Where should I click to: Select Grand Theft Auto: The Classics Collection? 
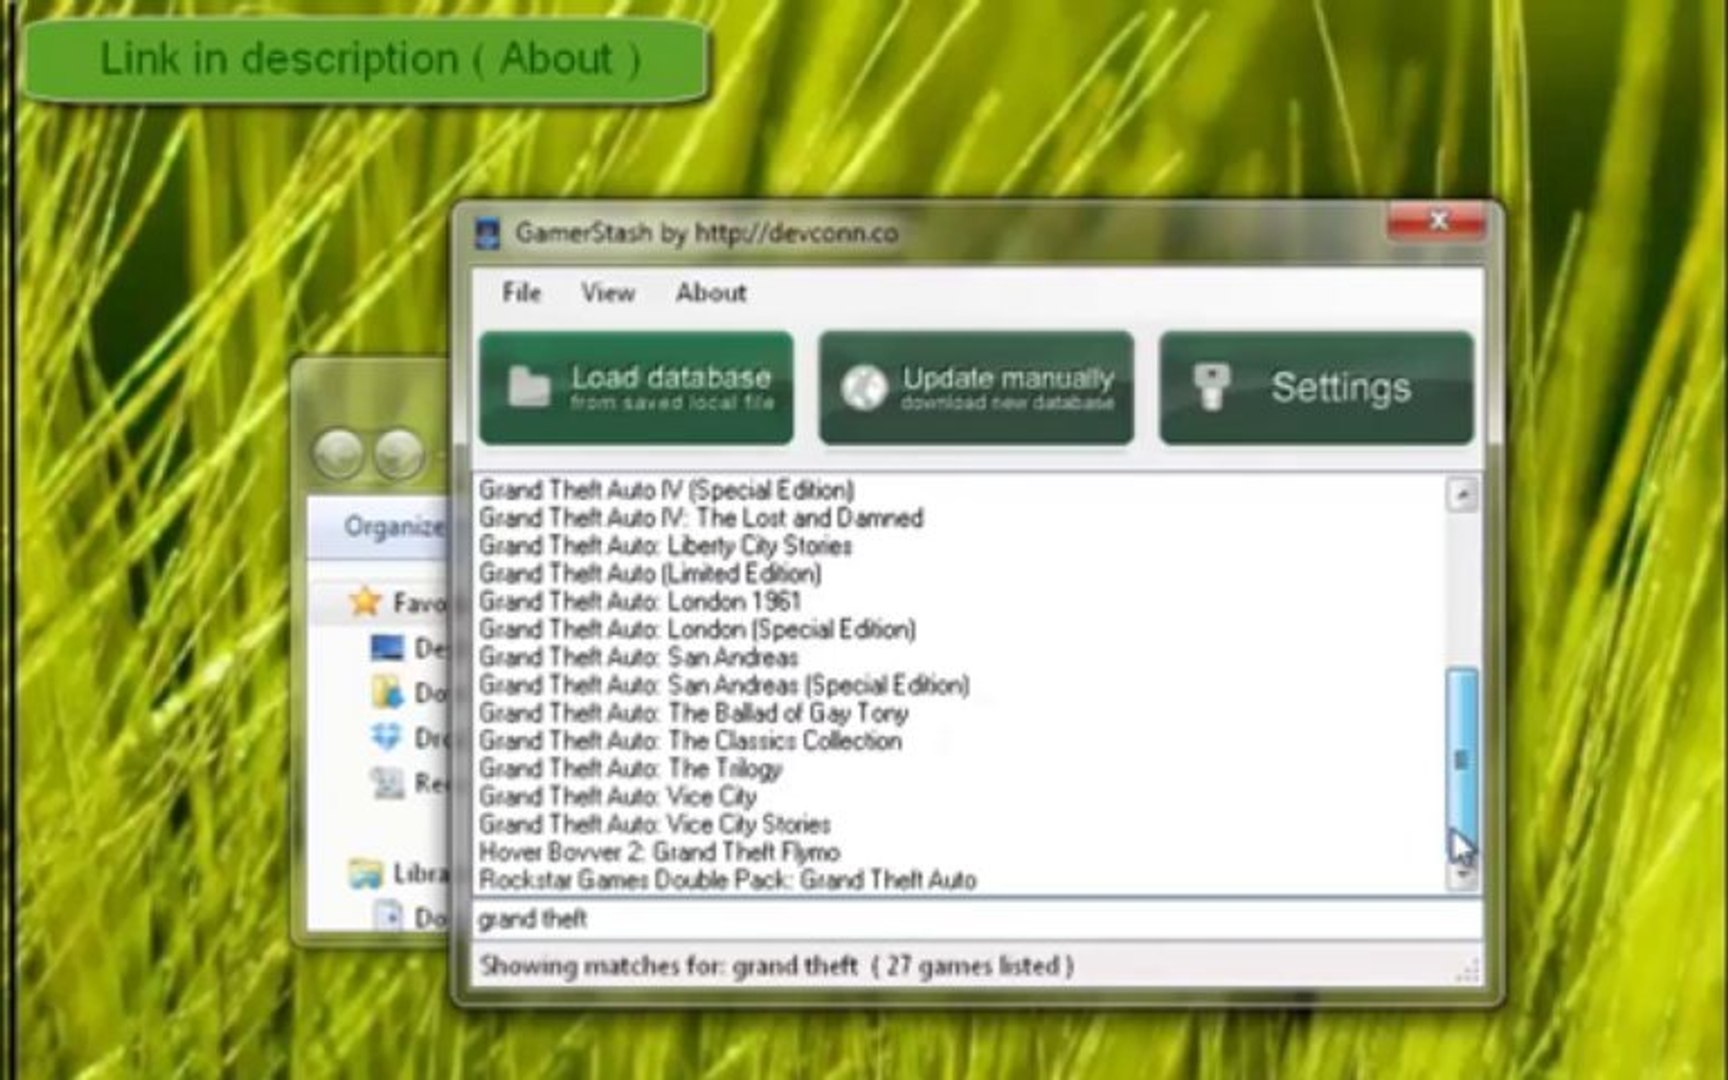coord(690,742)
